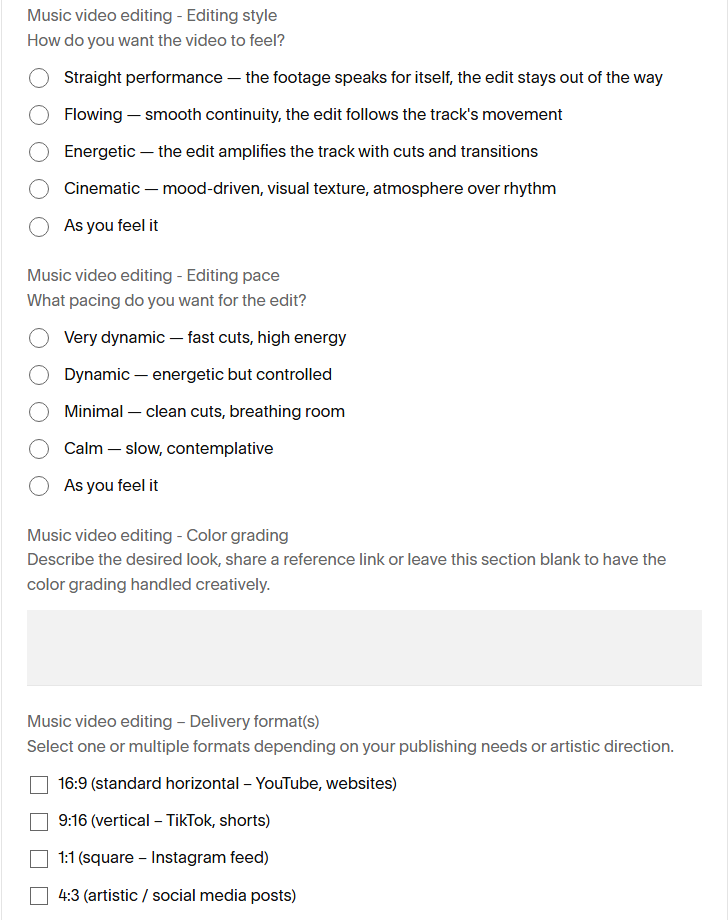Click the Color grading description text area

[364, 648]
